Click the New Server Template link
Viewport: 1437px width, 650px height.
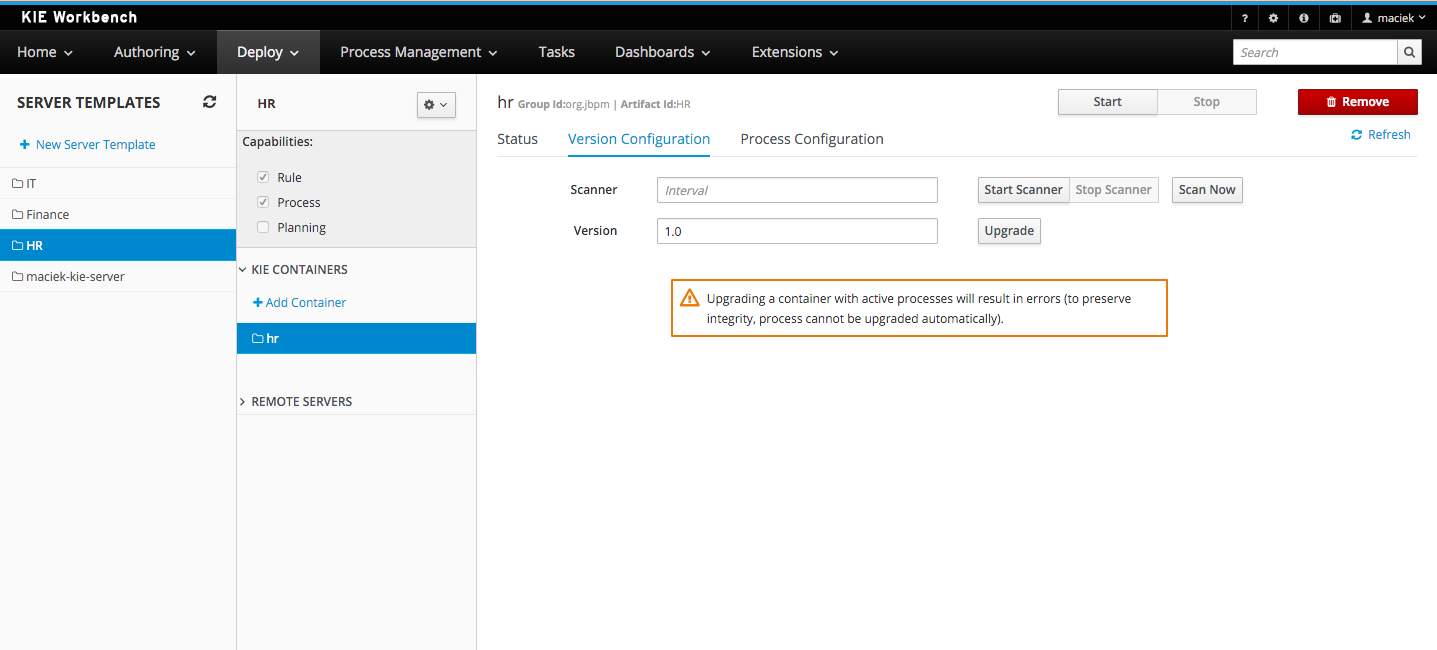pos(95,144)
